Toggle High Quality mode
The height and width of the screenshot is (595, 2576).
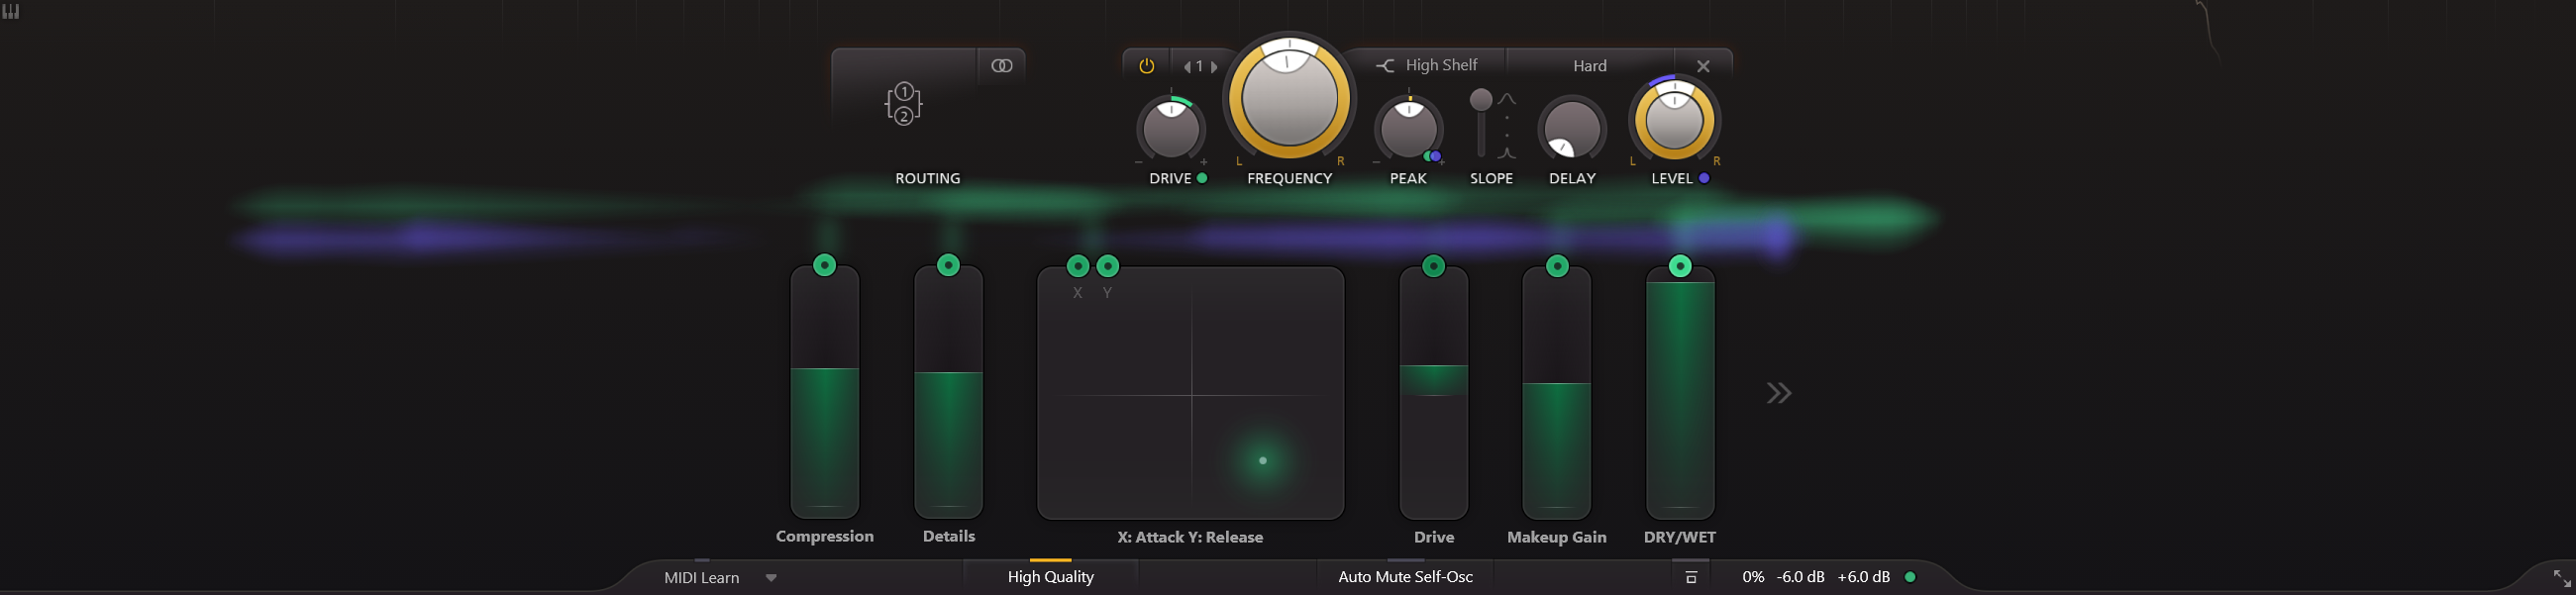[x=1050, y=577]
